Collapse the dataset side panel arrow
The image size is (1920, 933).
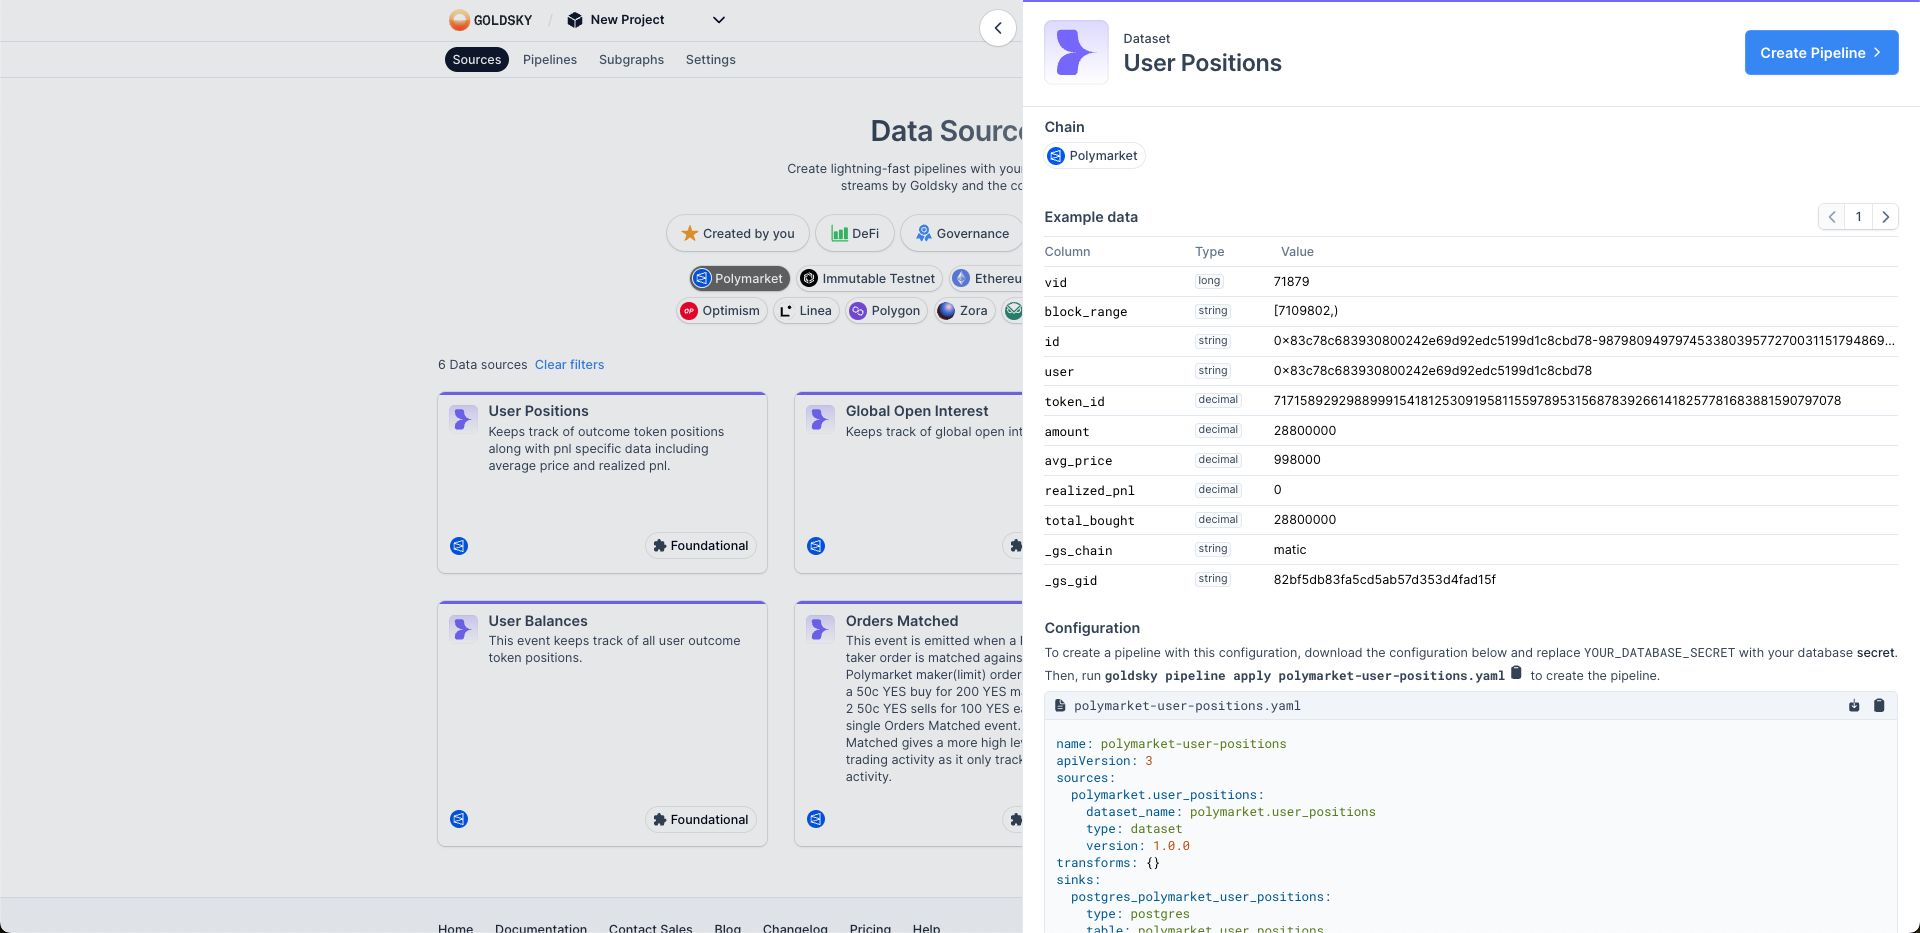click(x=997, y=28)
